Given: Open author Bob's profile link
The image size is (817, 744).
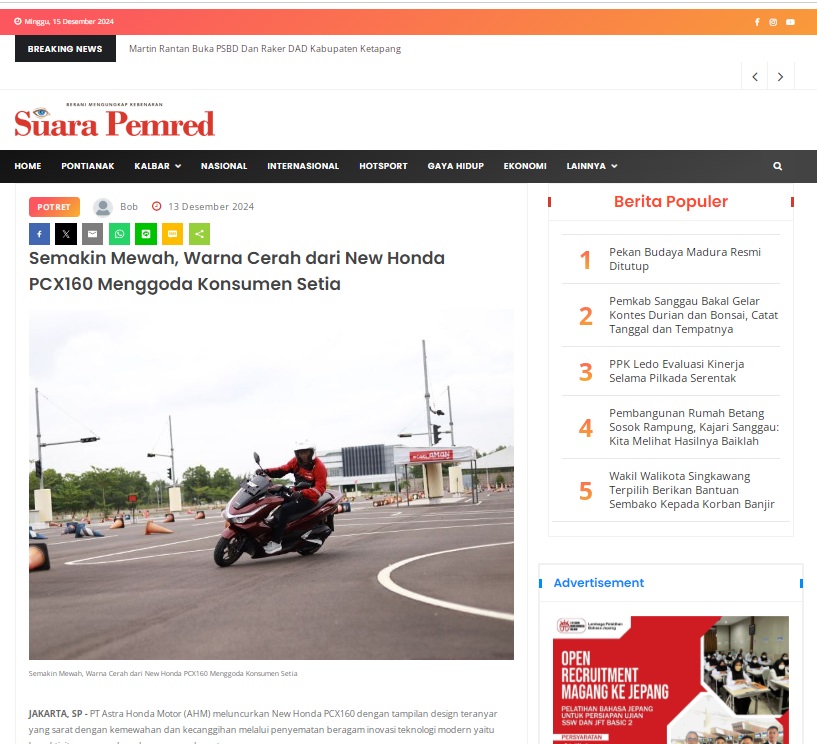Looking at the screenshot, I should point(129,207).
